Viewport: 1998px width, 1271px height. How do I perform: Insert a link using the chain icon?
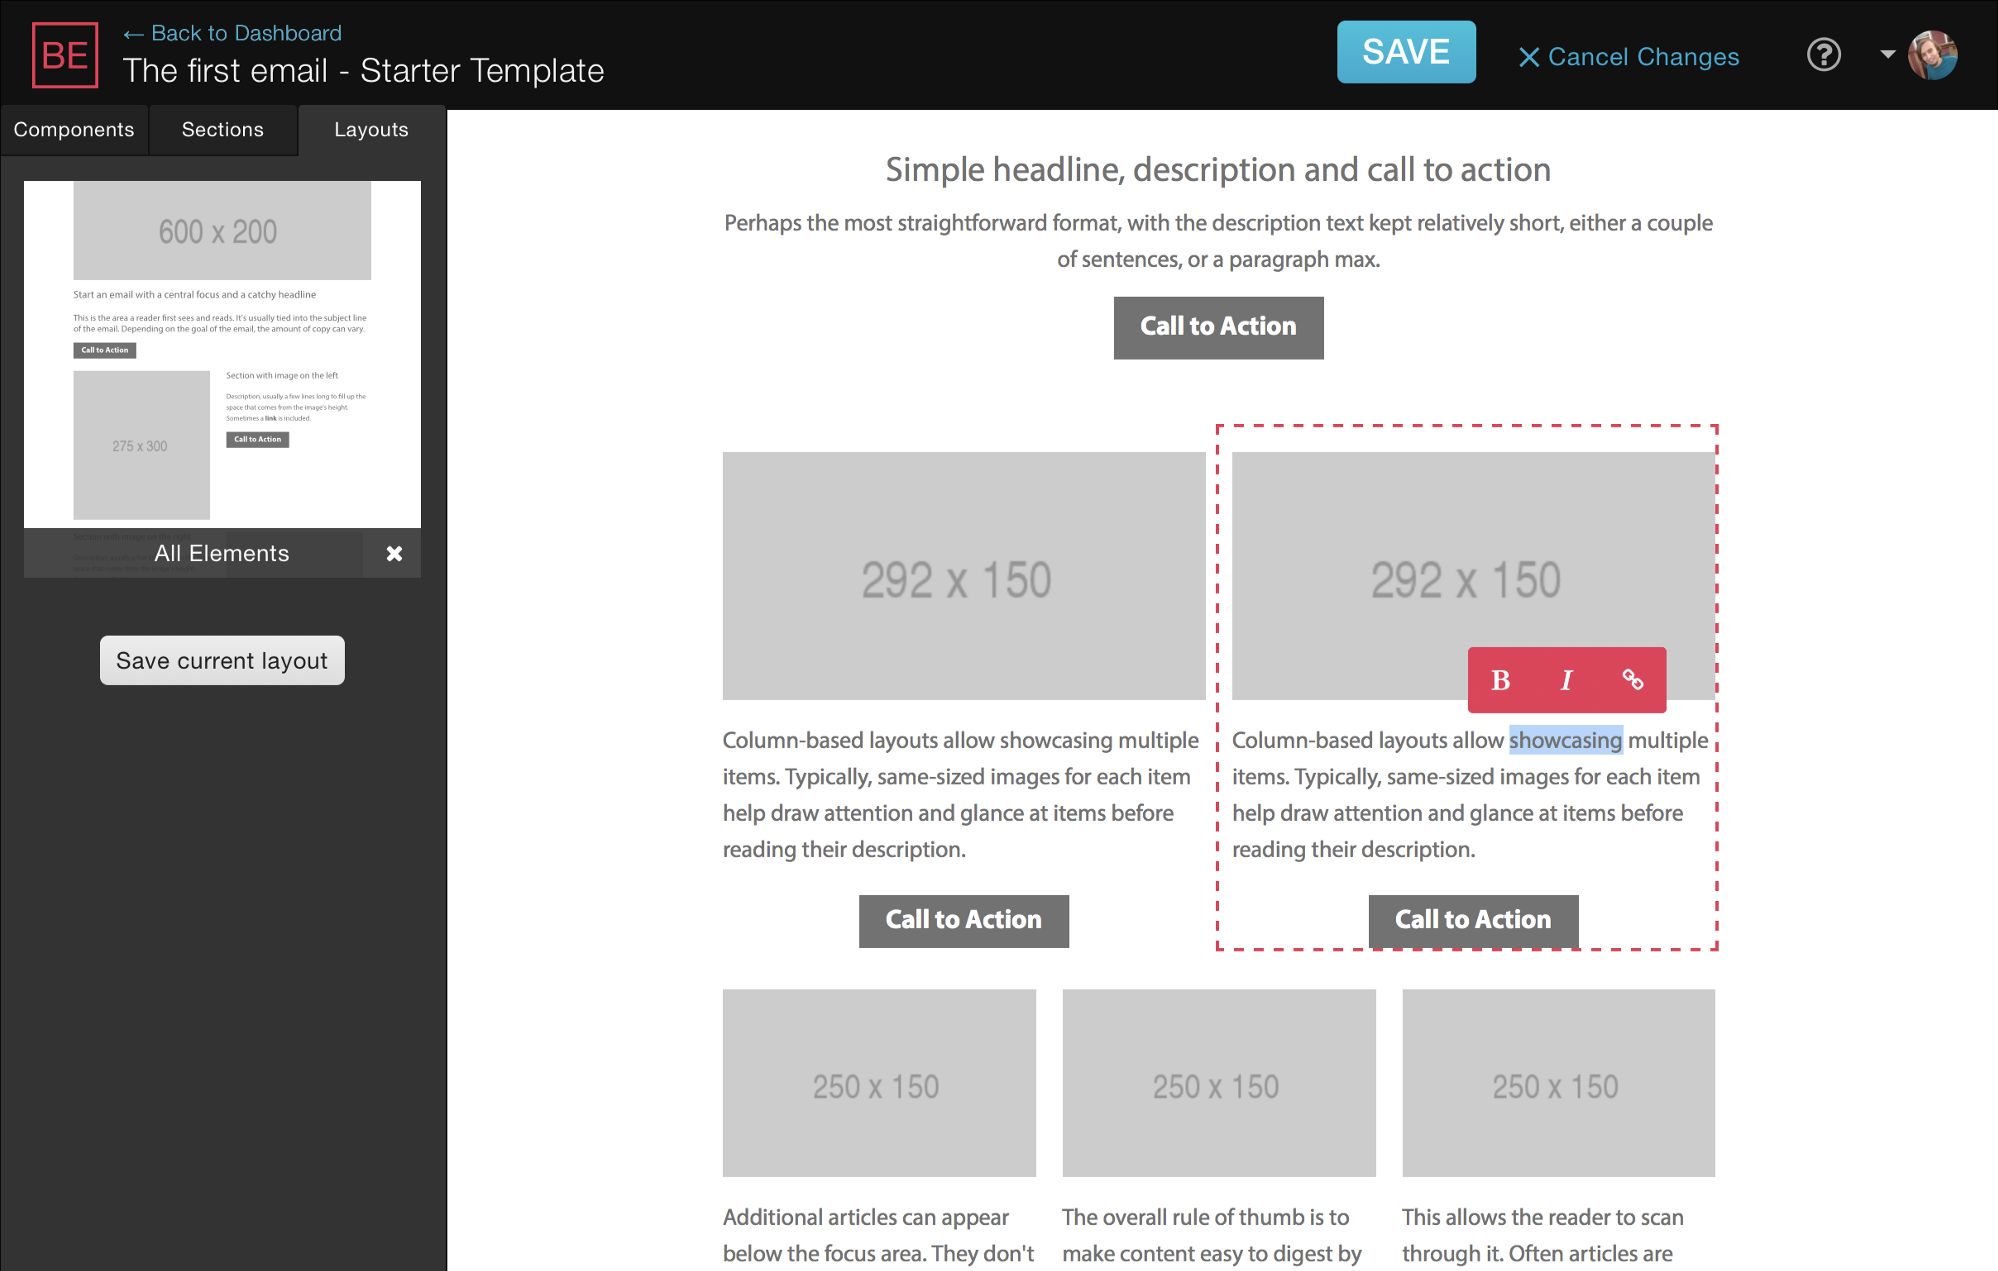[1634, 680]
